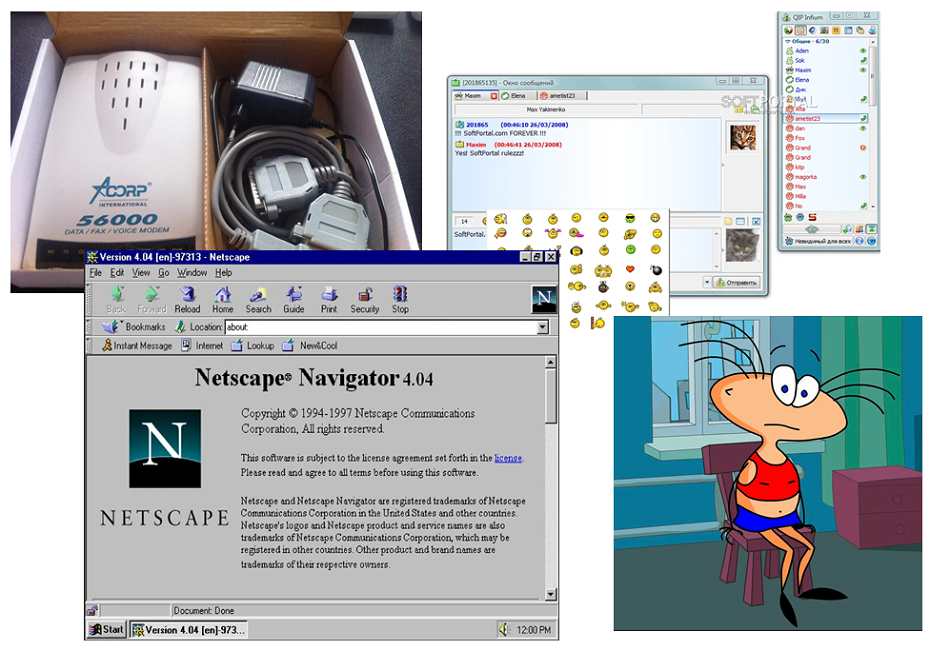The width and height of the screenshot is (930, 651).
Task: Click in the Location address field
Action: coord(381,327)
